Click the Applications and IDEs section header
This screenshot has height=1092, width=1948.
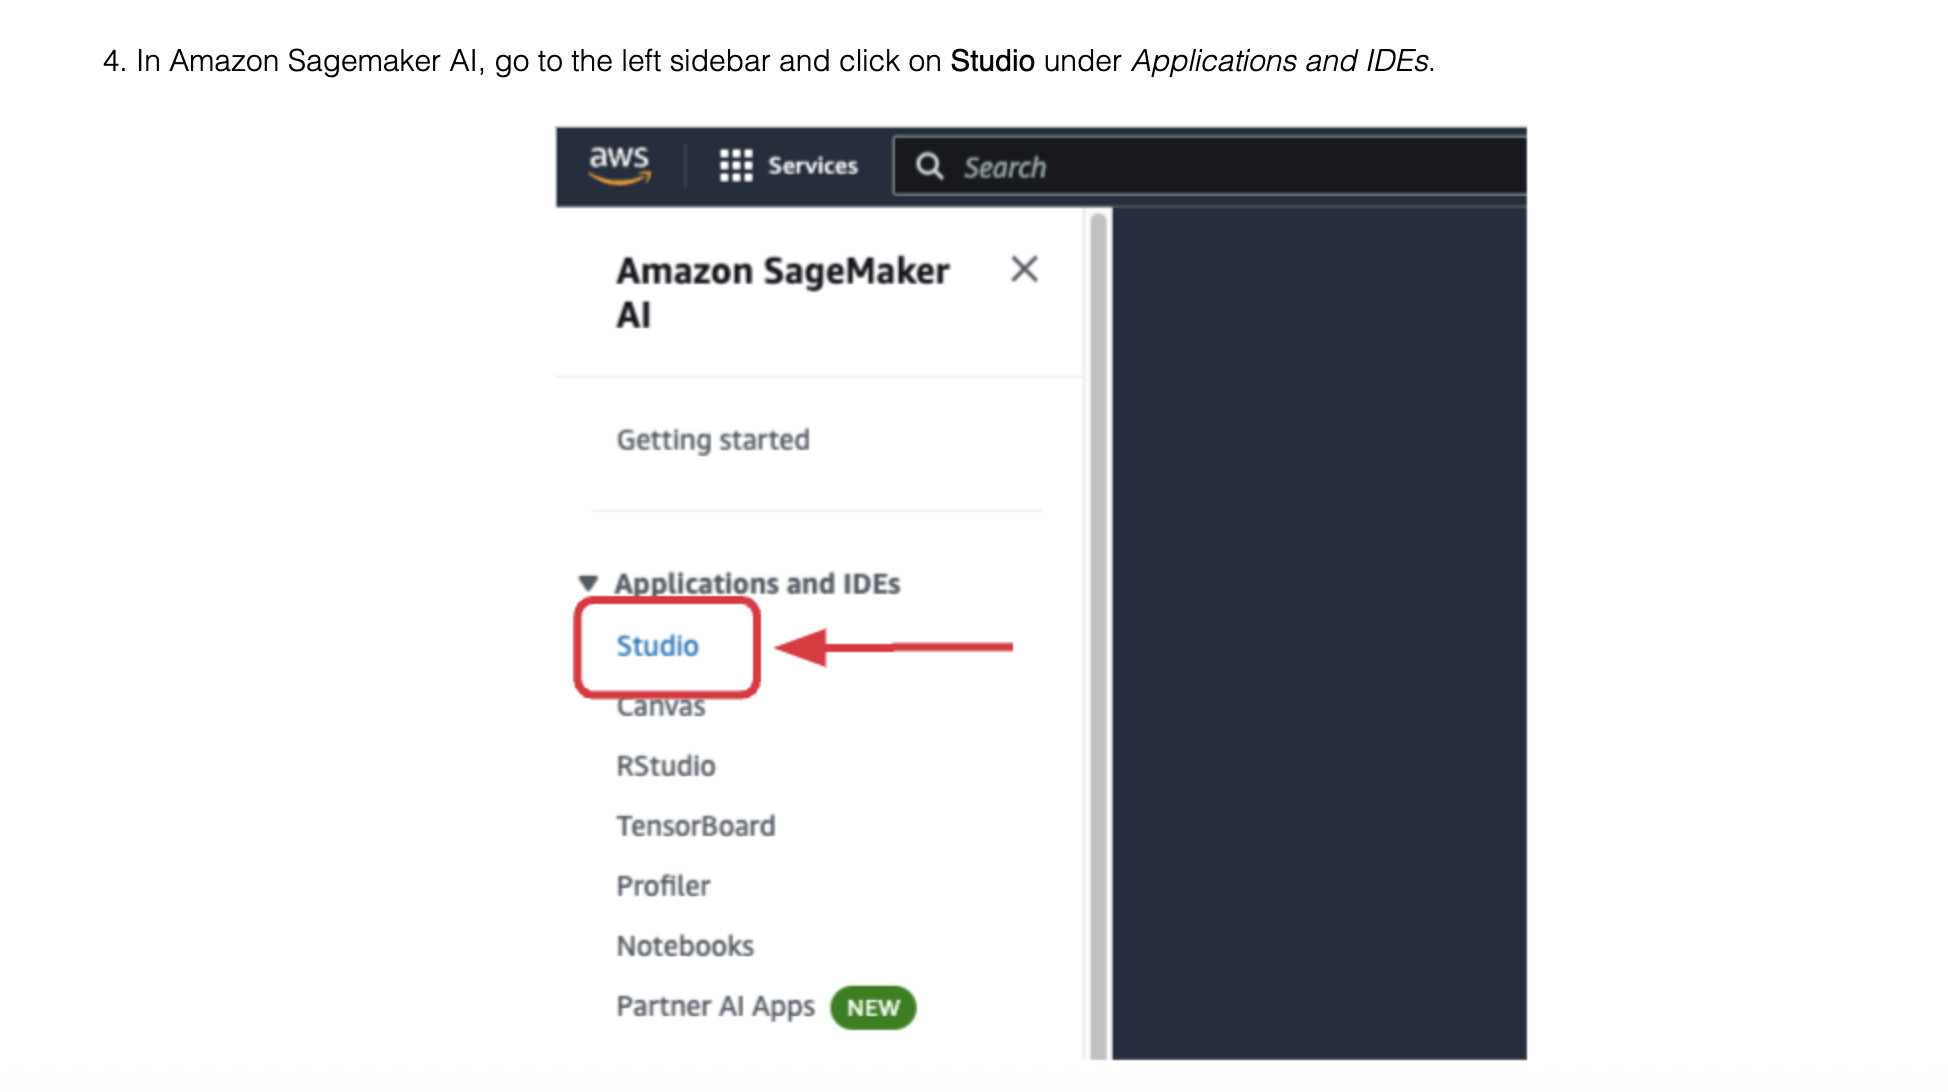coord(757,583)
